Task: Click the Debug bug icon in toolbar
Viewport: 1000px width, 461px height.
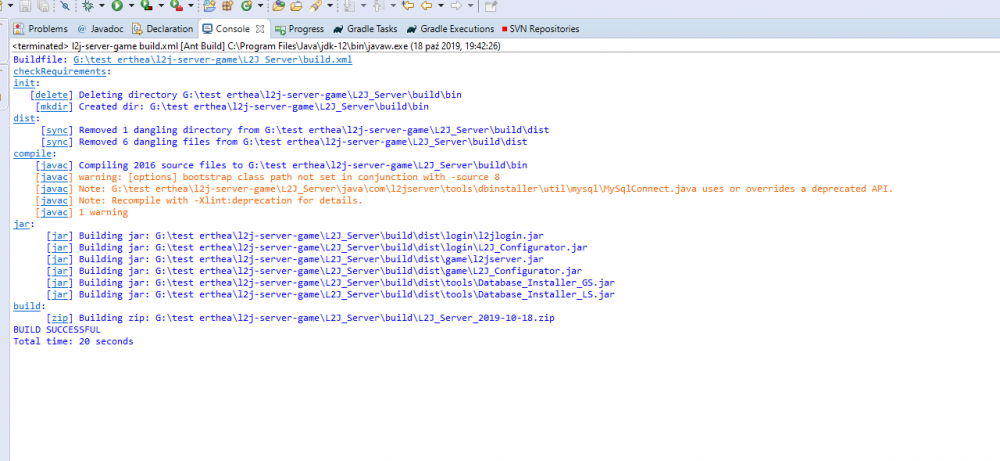Action: [x=88, y=6]
